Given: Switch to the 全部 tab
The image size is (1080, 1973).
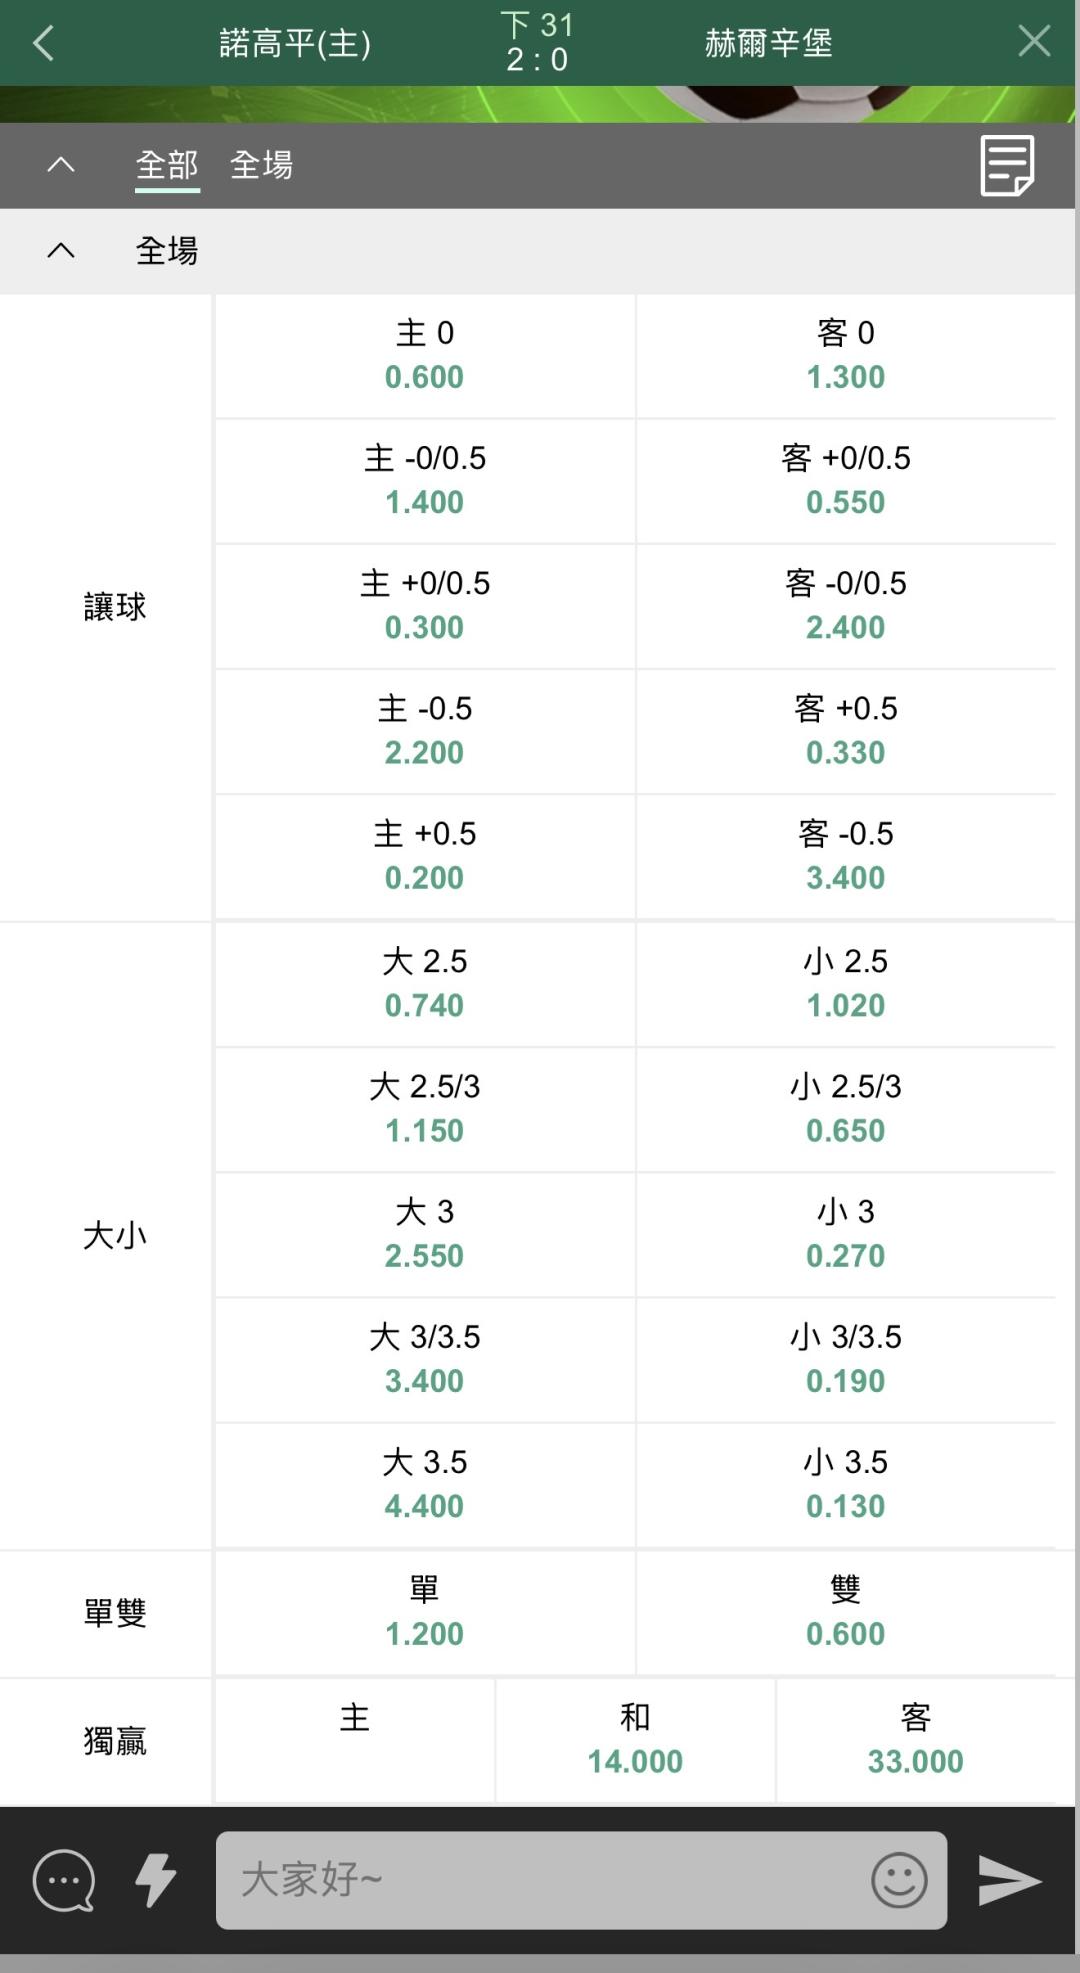Looking at the screenshot, I should [x=167, y=165].
